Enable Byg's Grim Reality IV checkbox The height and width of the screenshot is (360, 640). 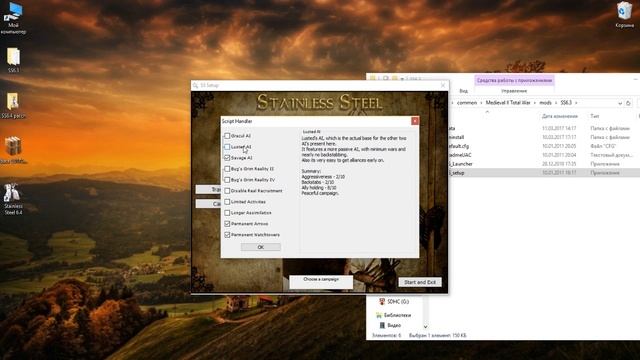click(227, 180)
